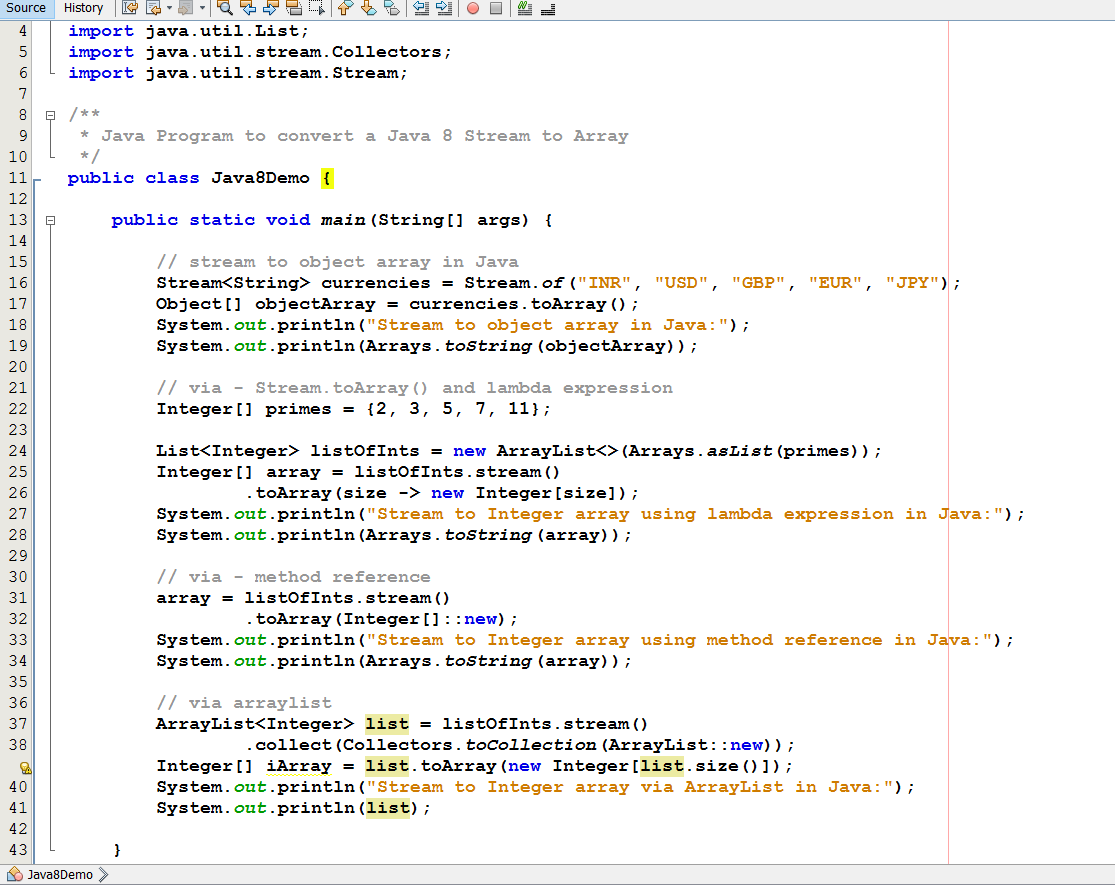Switch to the History tab

tap(83, 8)
